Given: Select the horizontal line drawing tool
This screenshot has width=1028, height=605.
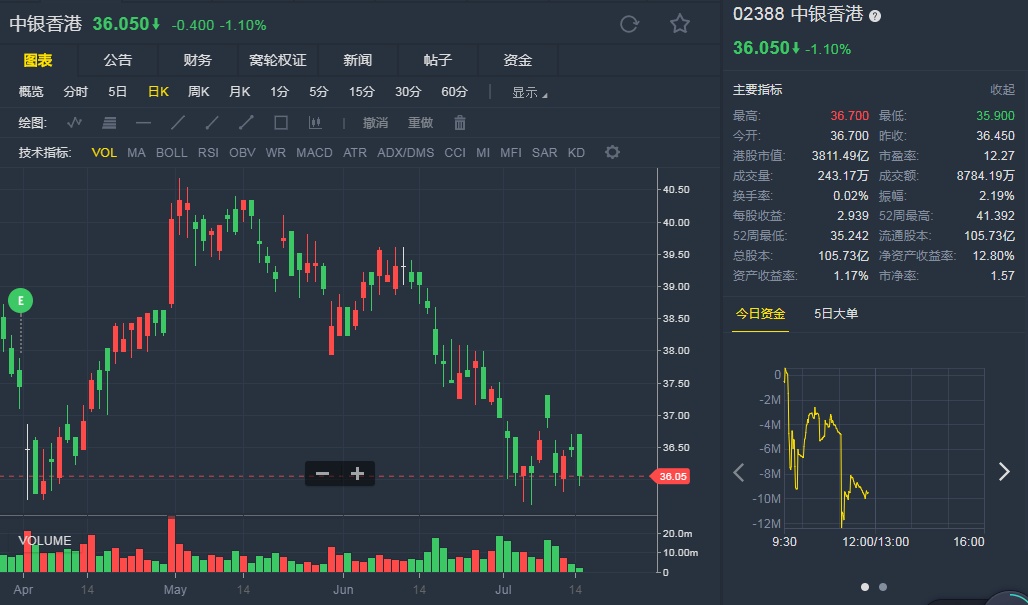Looking at the screenshot, I should pos(143,123).
